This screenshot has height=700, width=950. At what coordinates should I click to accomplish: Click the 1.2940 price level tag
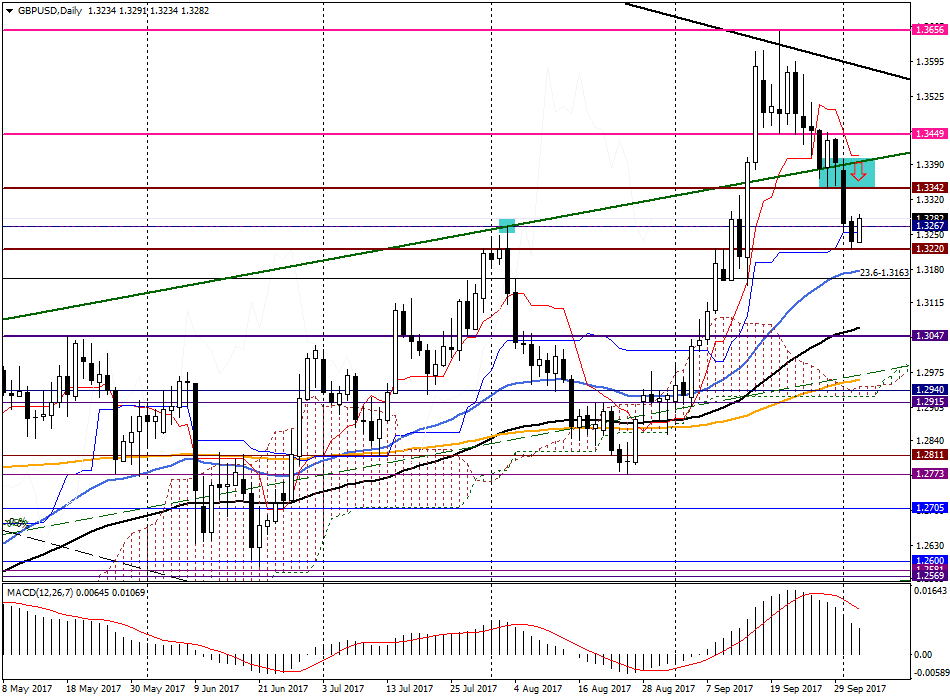[x=929, y=390]
